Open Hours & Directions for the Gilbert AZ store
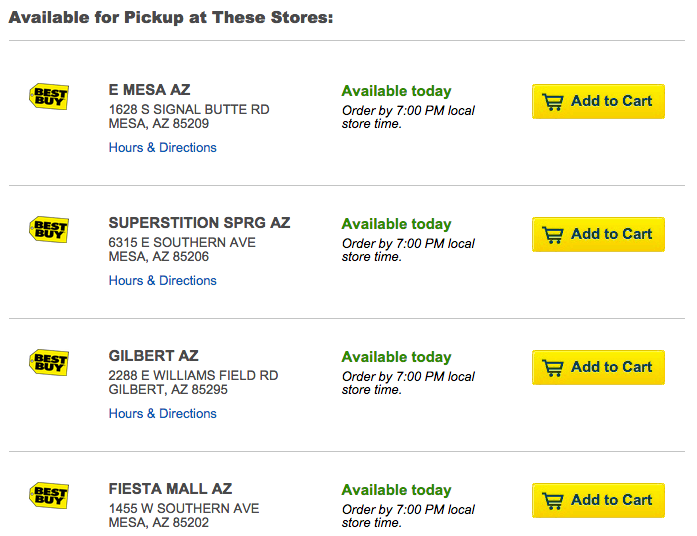697x536 pixels. 162,414
